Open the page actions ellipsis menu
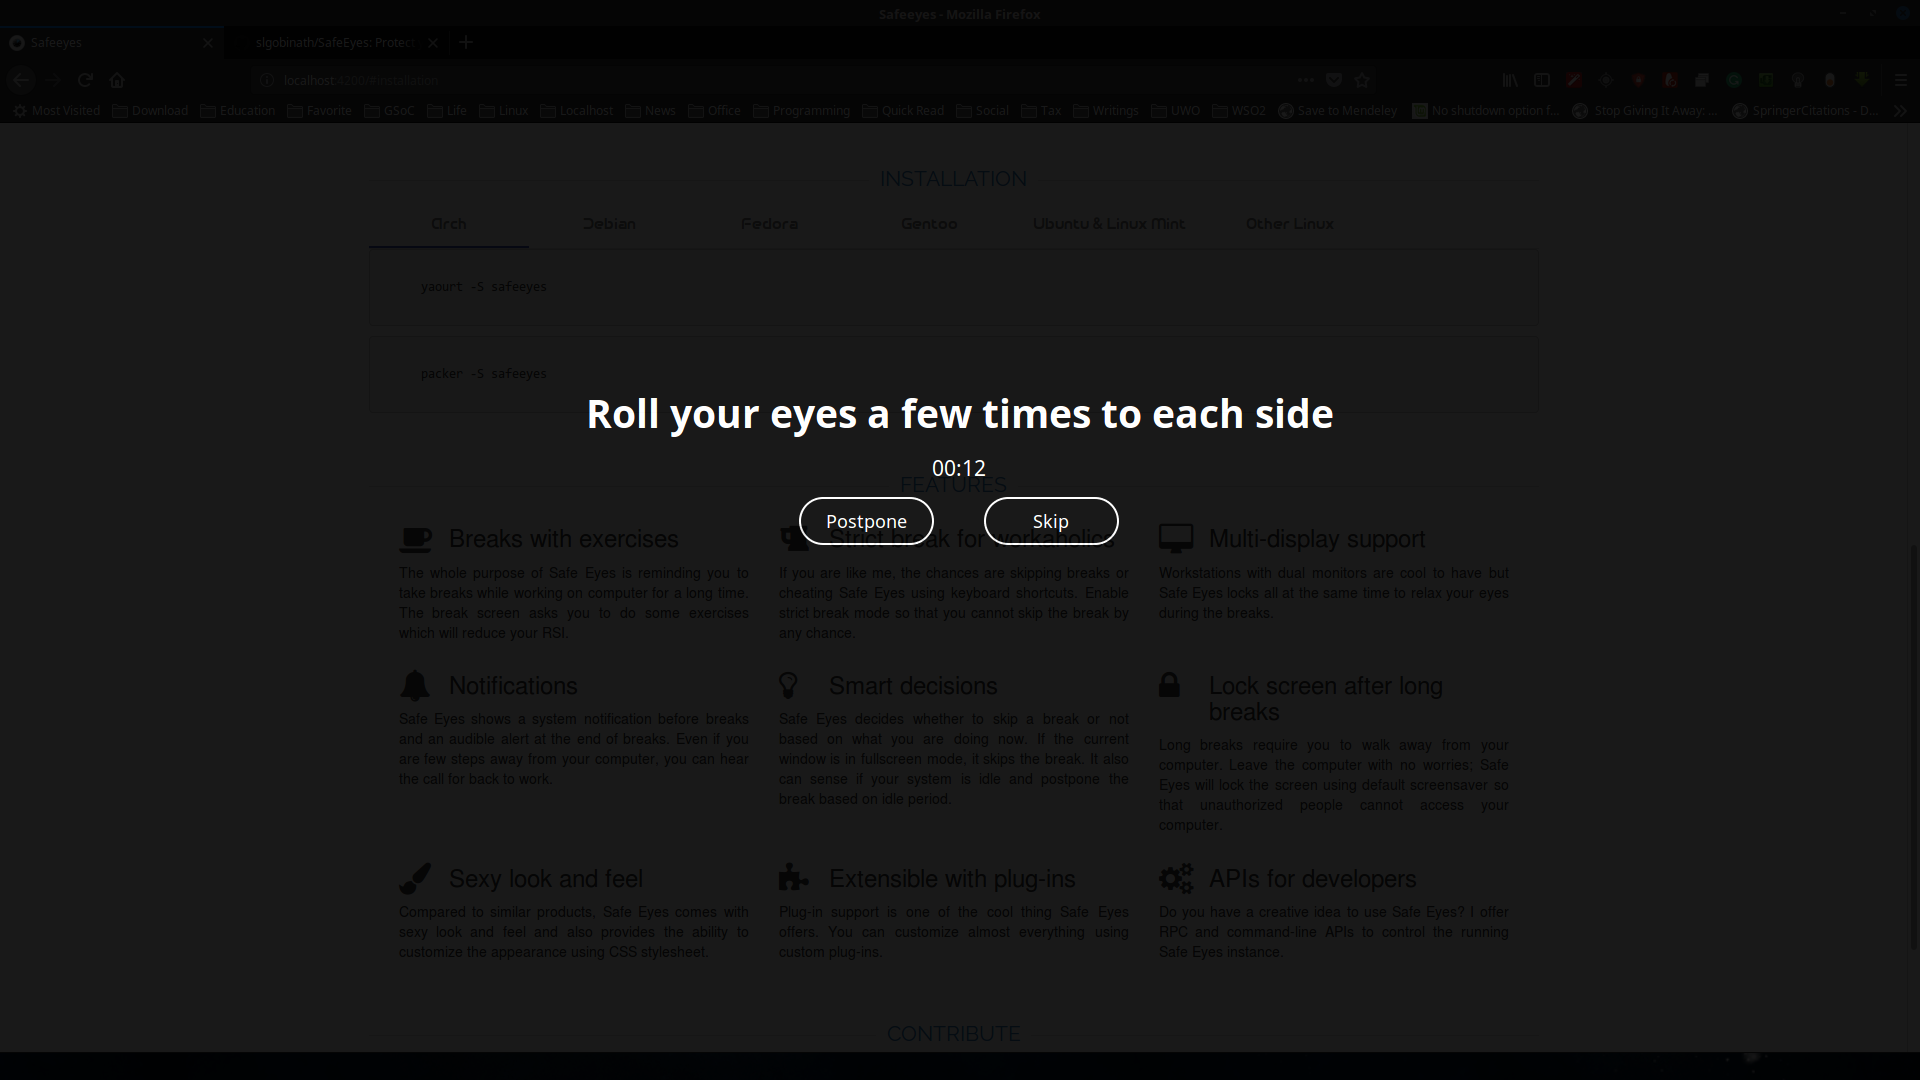Viewport: 1920px width, 1080px height. pyautogui.click(x=1306, y=80)
